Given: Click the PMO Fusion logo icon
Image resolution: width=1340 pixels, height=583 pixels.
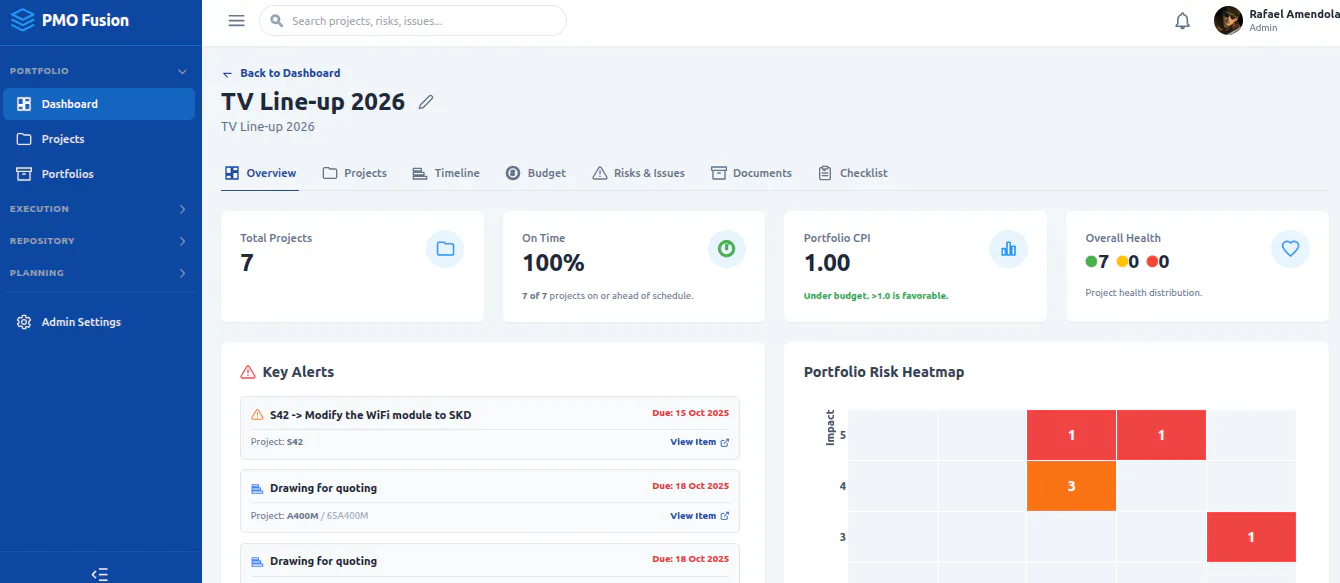Looking at the screenshot, I should (22, 20).
